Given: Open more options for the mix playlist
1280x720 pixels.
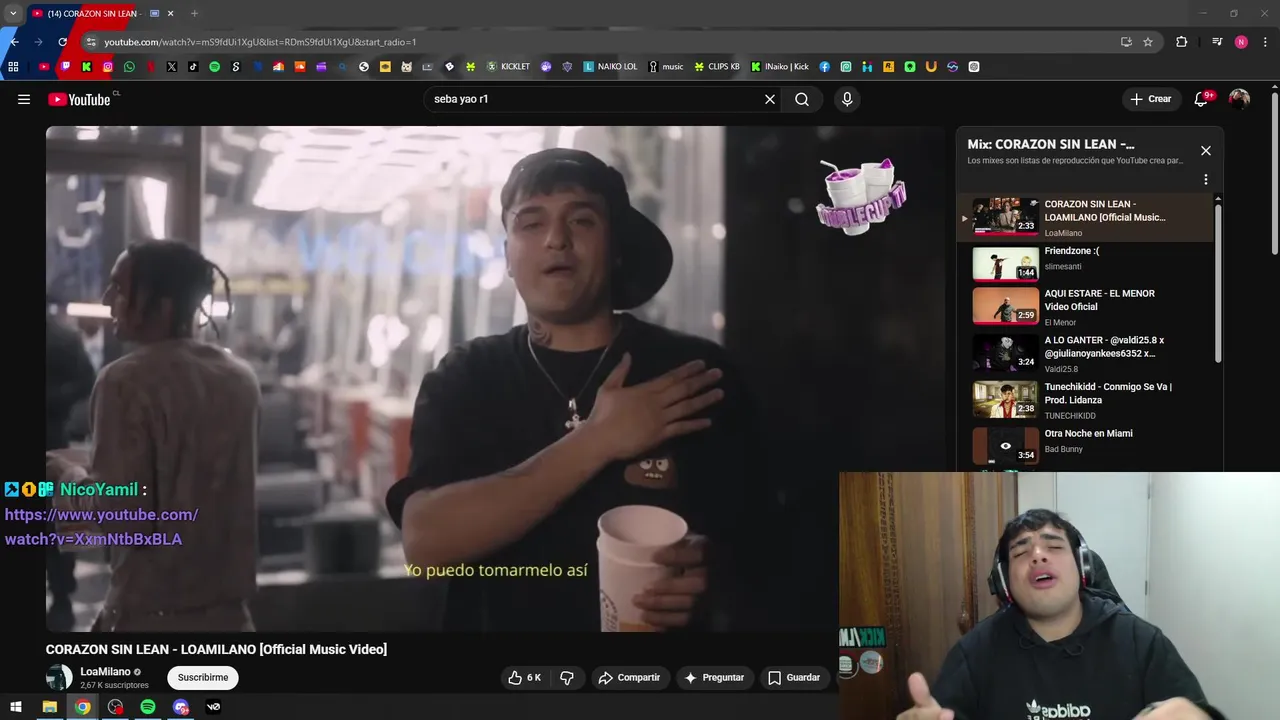Looking at the screenshot, I should click(1206, 179).
